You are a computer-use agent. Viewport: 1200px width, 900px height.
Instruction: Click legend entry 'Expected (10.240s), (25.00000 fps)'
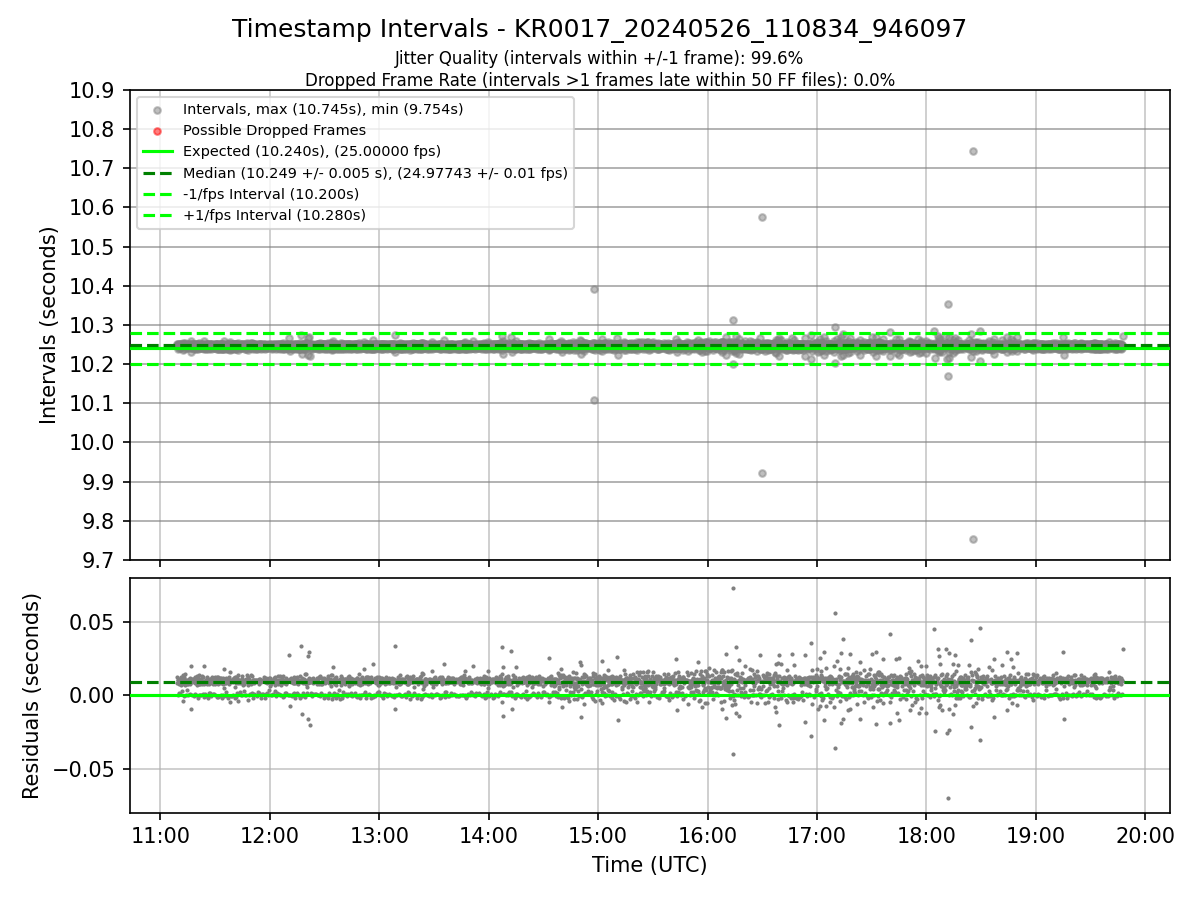pyautogui.click(x=312, y=151)
